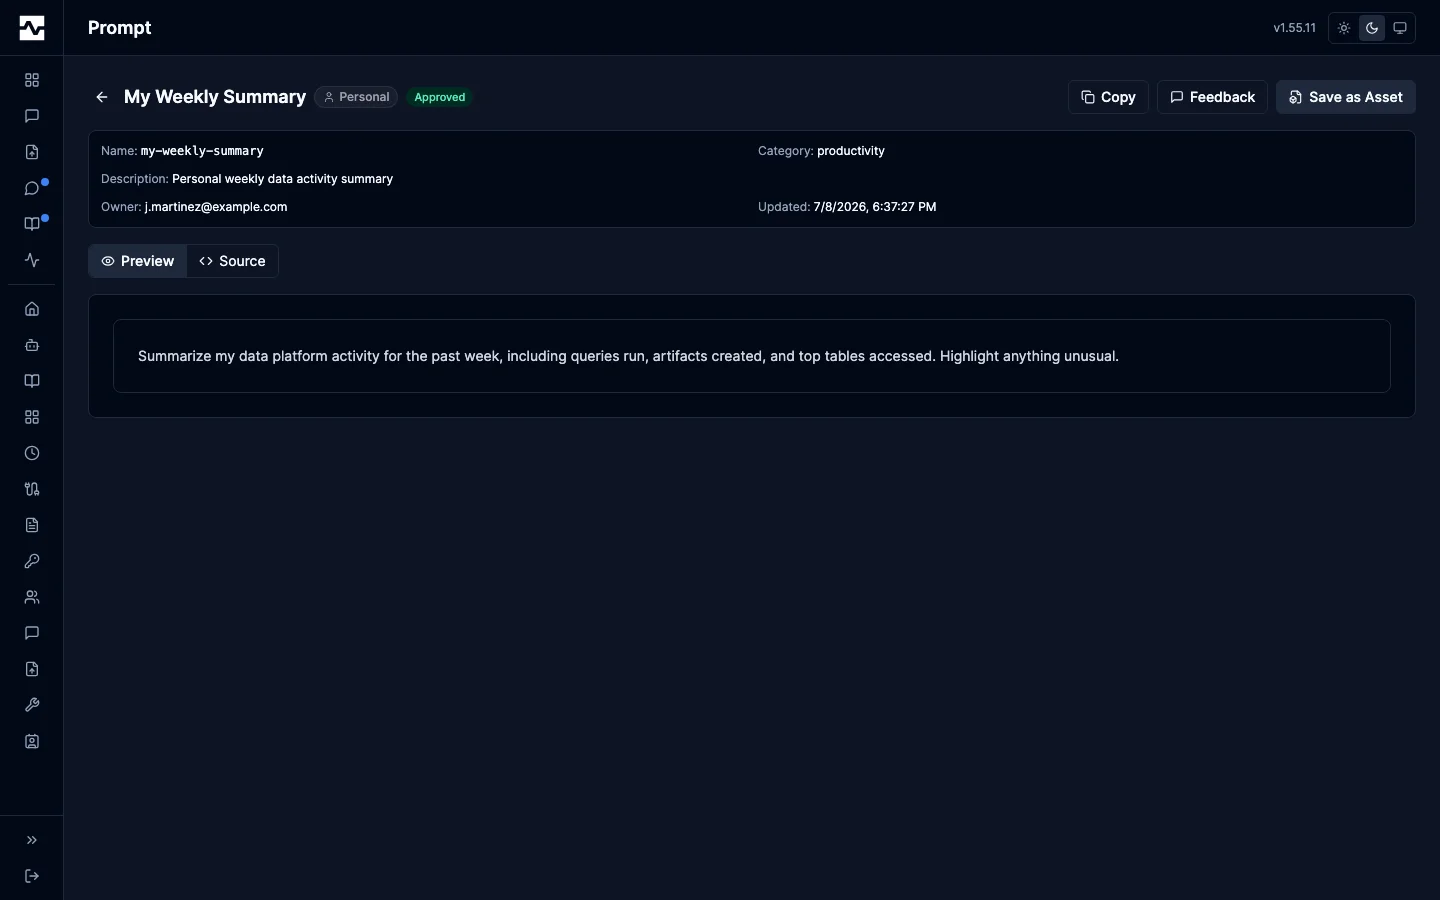Viewport: 1440px width, 900px height.
Task: Select the Source tab
Action: 232,261
